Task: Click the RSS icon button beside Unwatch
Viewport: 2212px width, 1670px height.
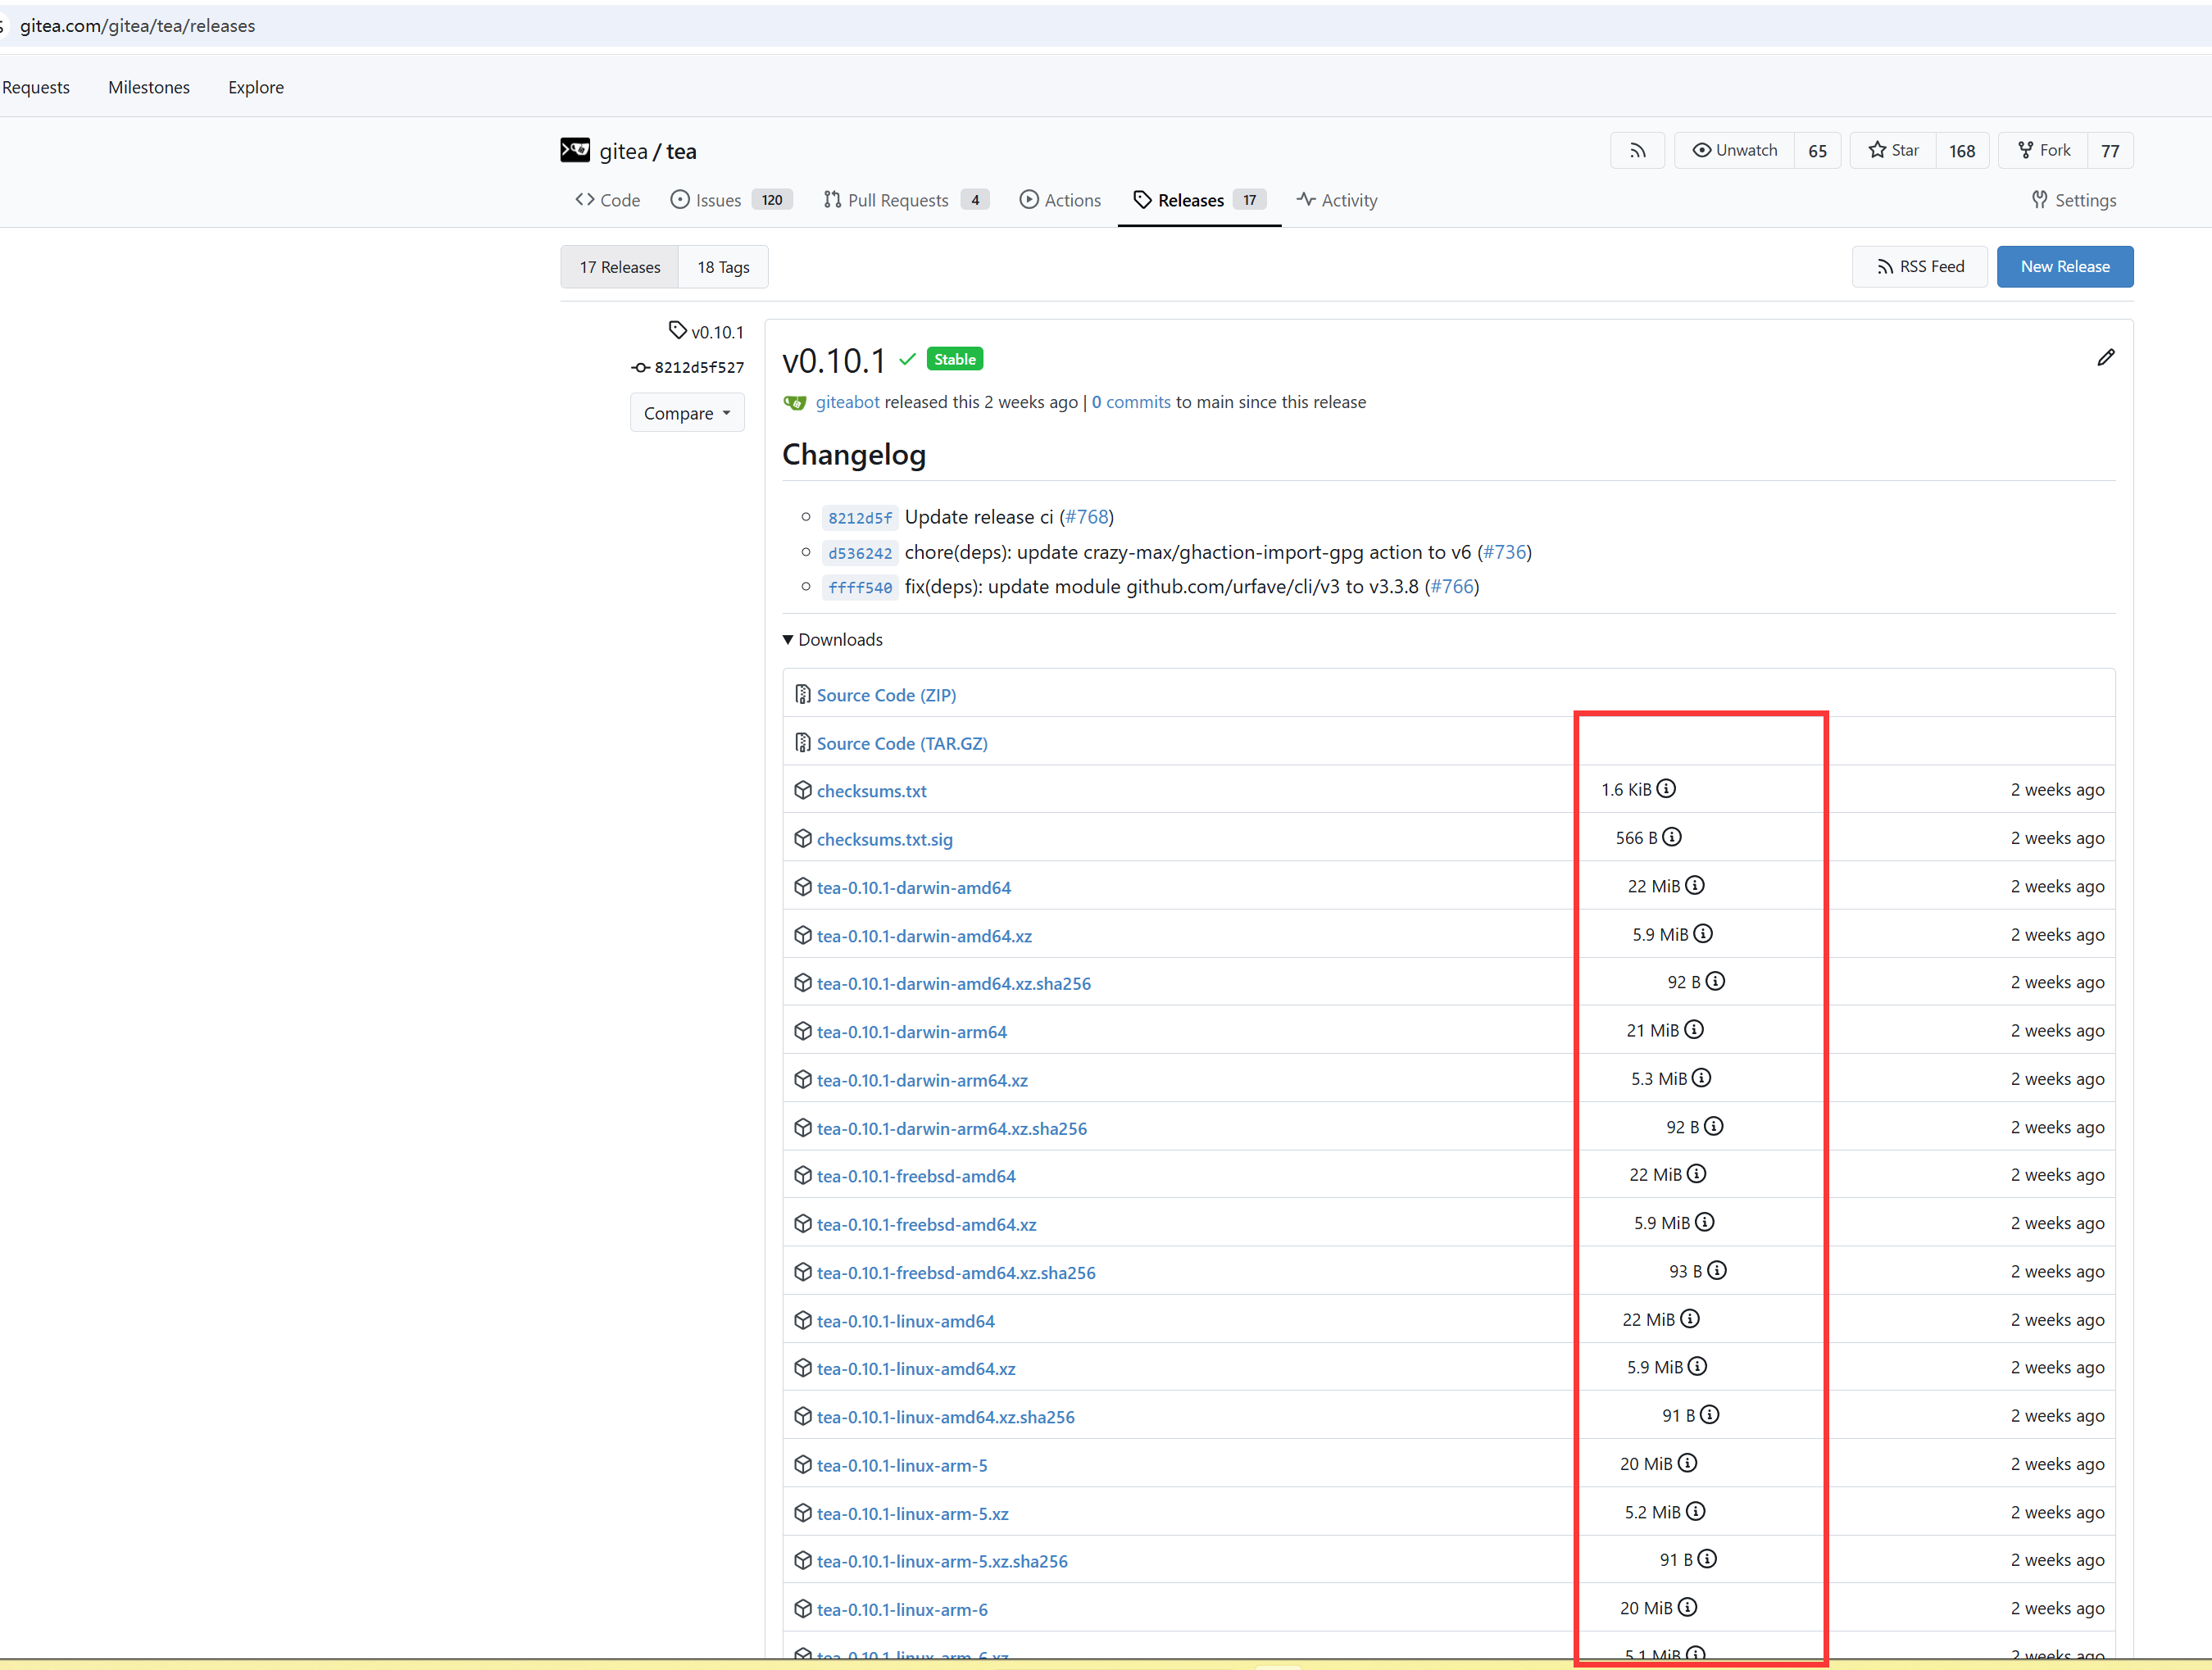Action: point(1637,151)
